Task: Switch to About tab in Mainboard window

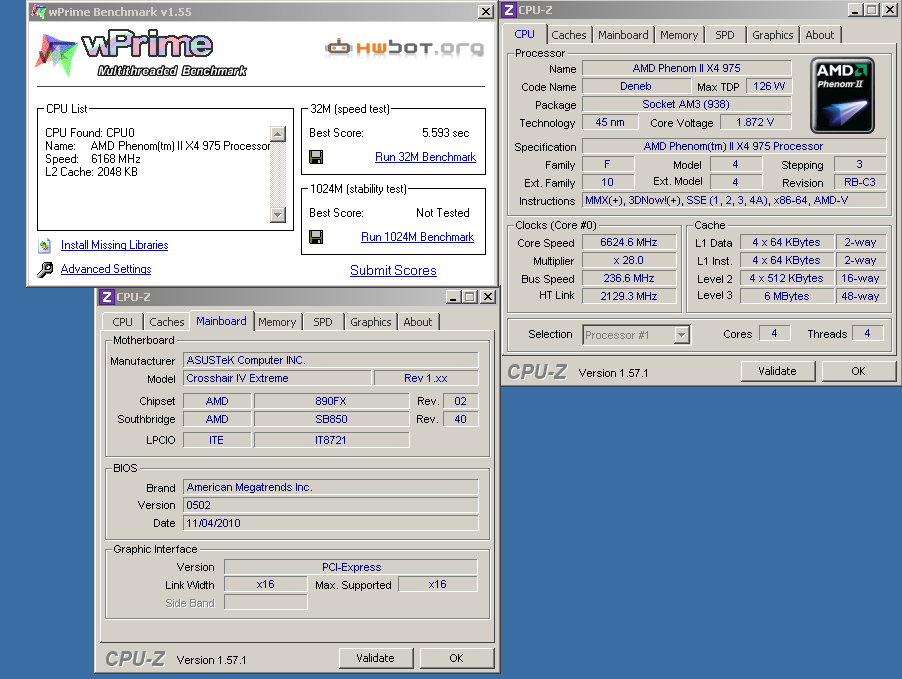Action: point(418,322)
